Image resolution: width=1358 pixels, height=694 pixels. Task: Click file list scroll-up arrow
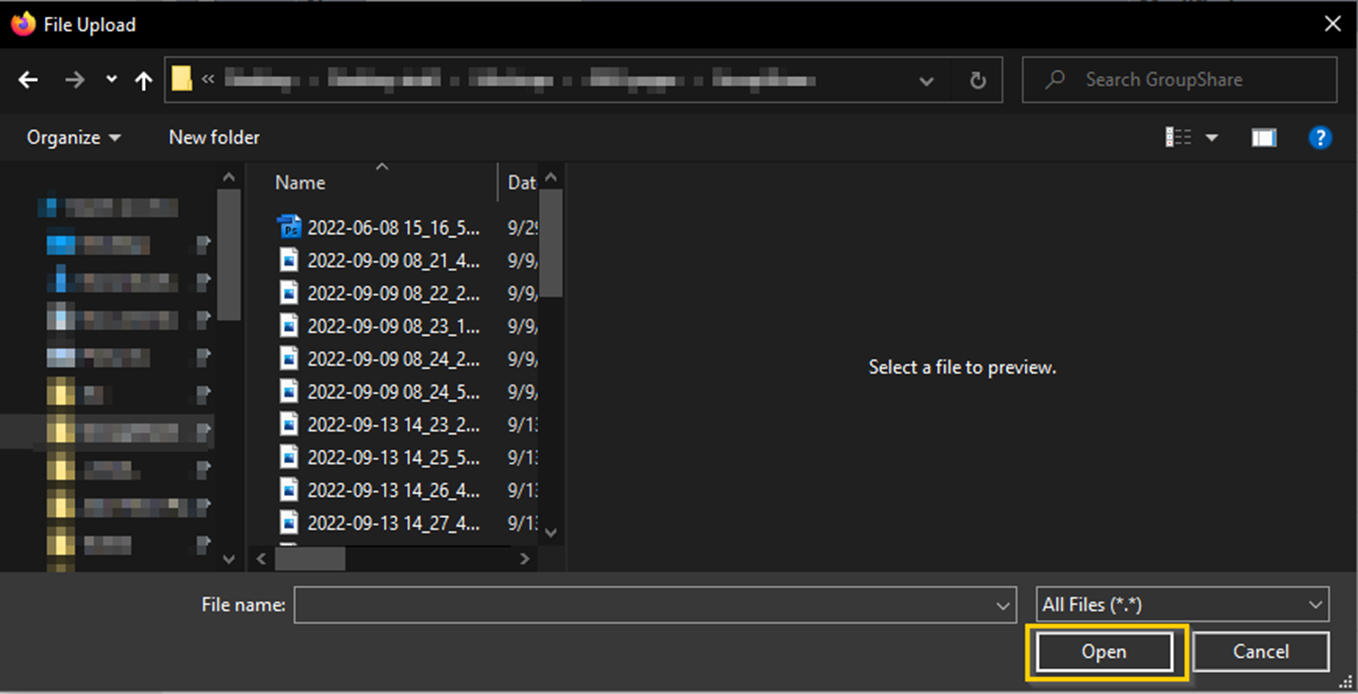point(551,176)
